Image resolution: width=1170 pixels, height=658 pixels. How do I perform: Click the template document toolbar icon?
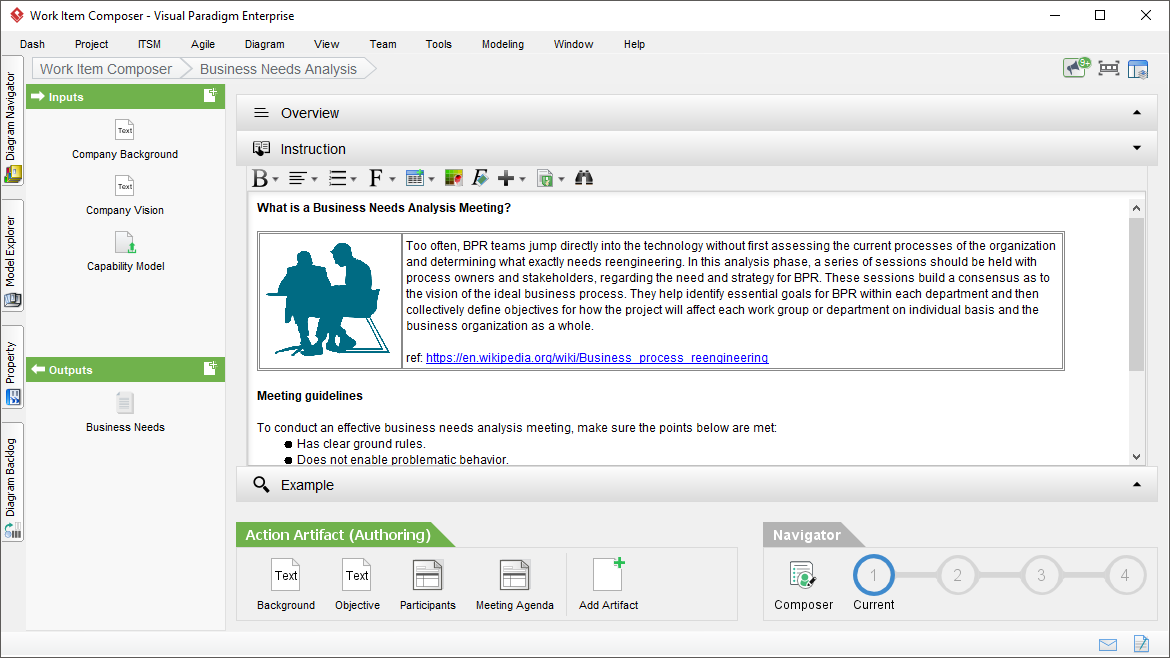[545, 178]
